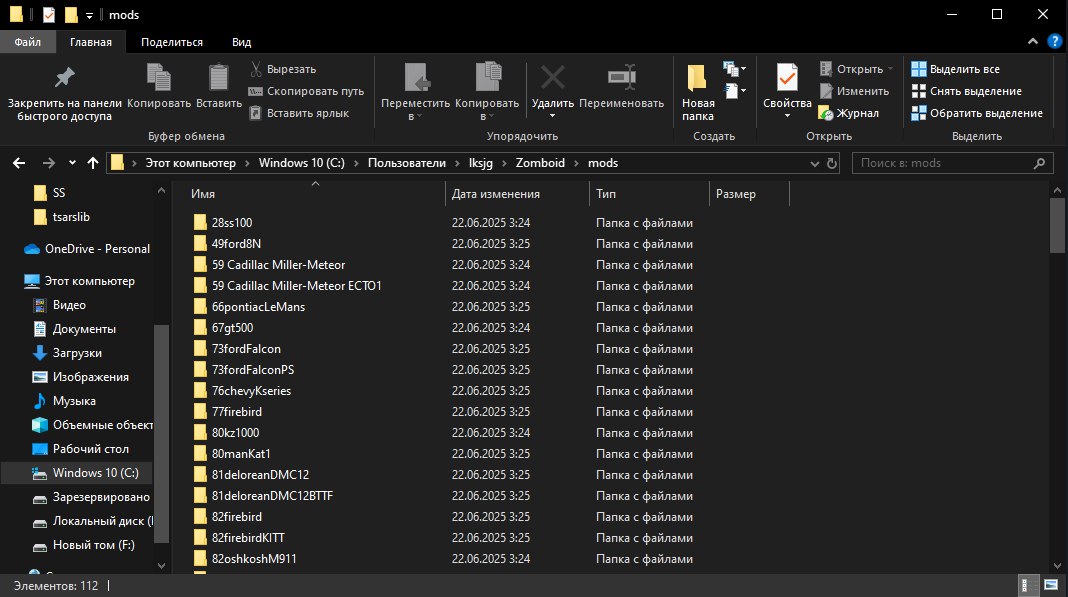Open Загрузки in navigation pane
This screenshot has height=597, width=1068.
67,353
